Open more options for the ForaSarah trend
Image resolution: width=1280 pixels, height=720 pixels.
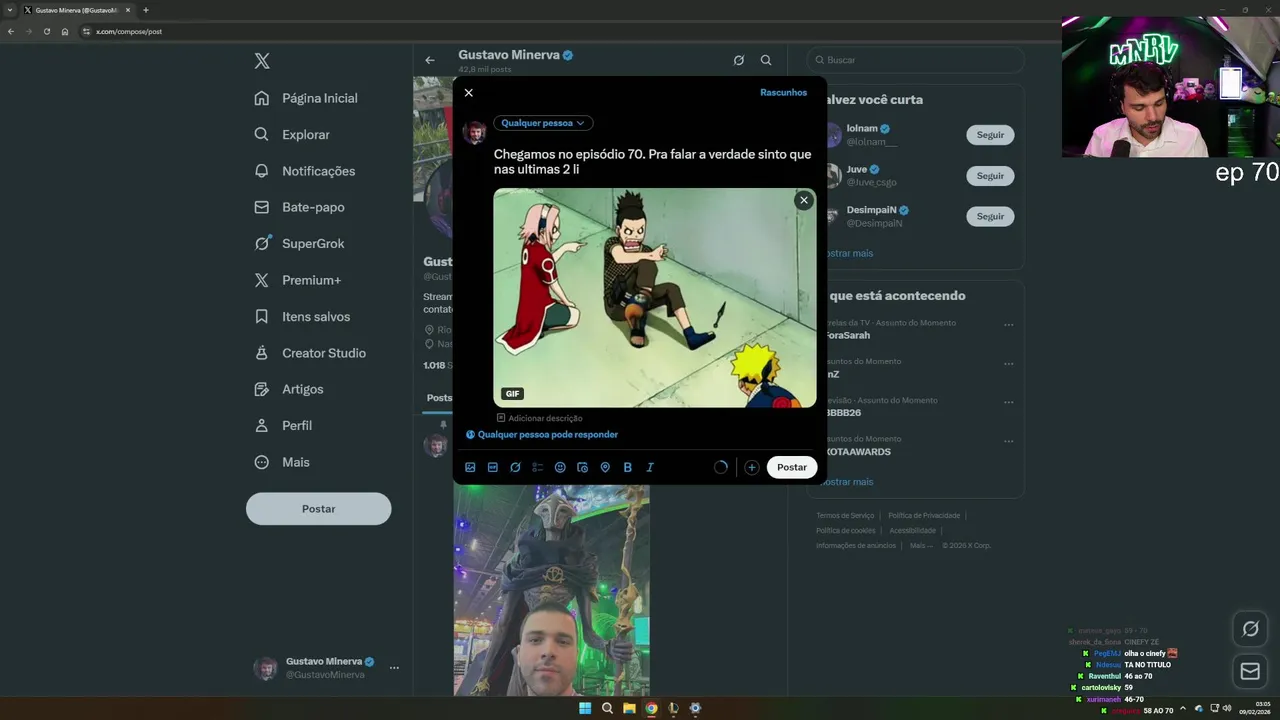coord(1008,325)
